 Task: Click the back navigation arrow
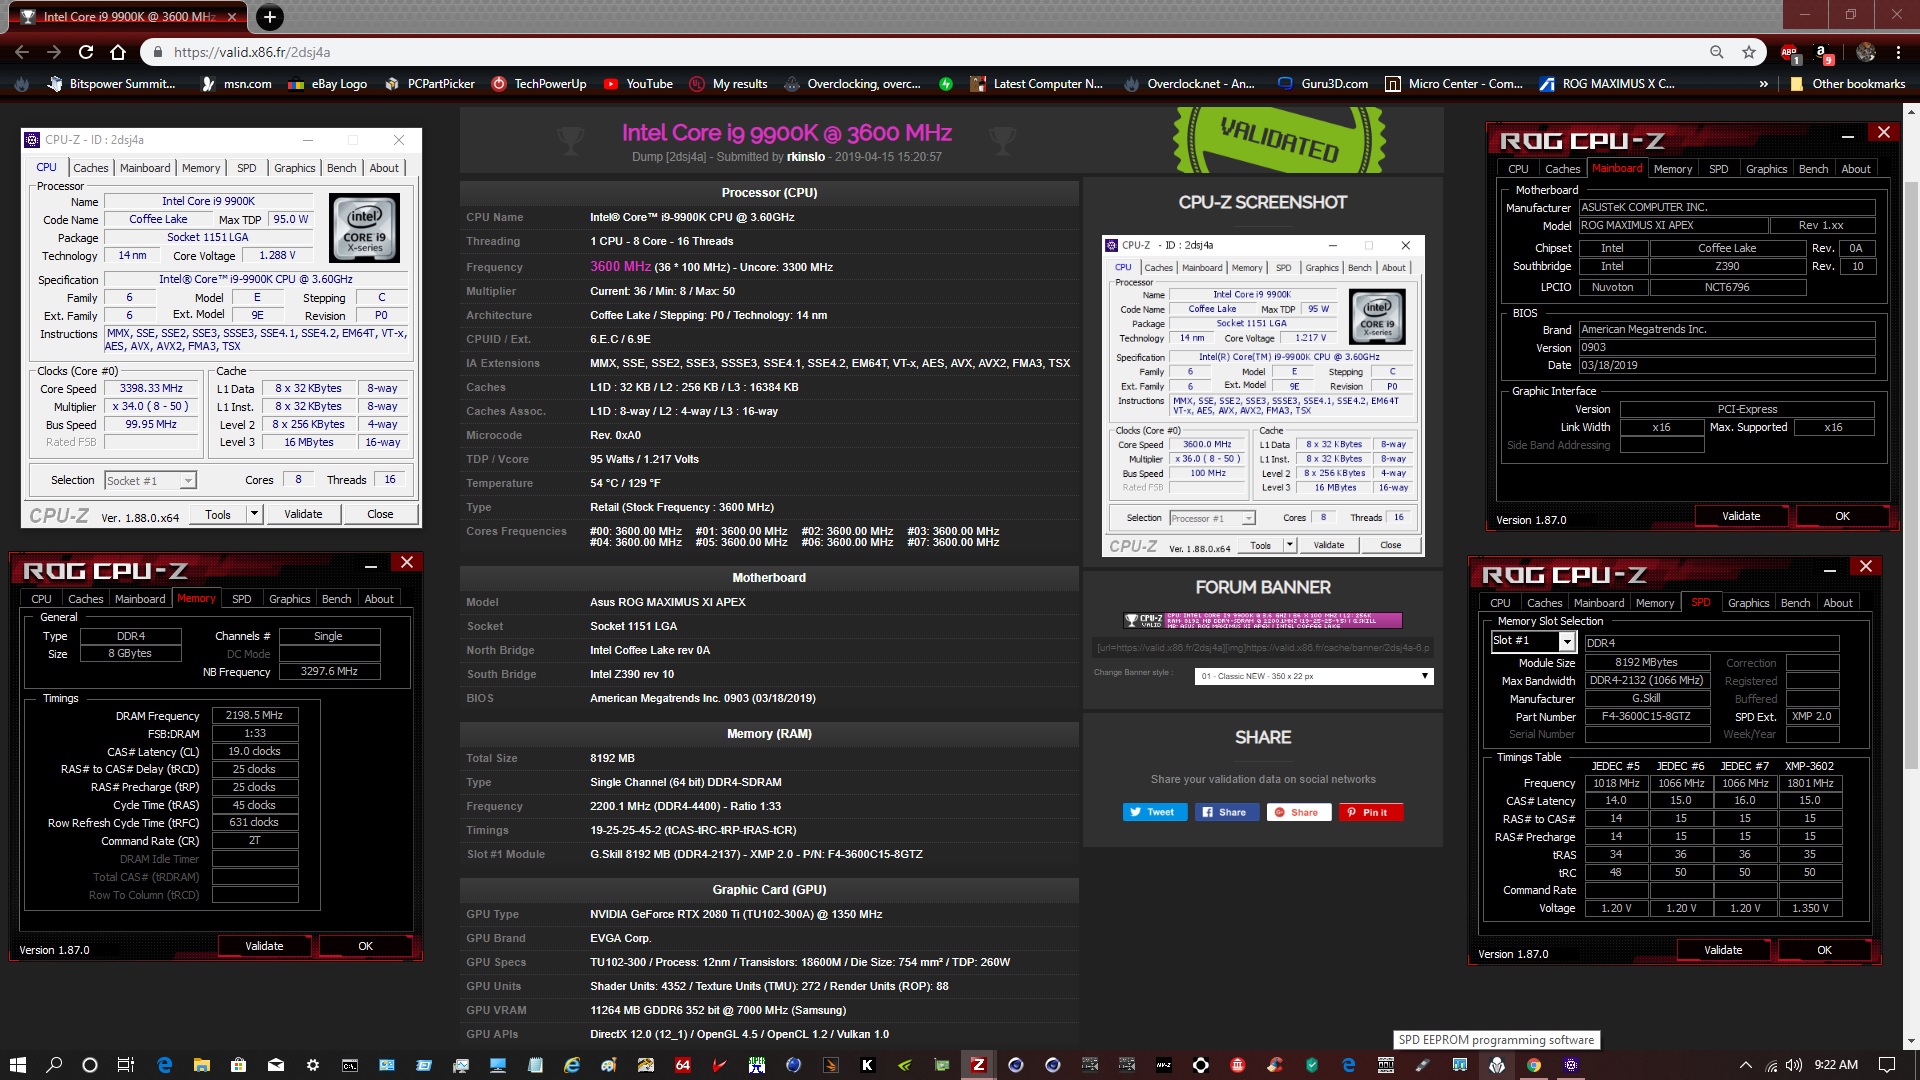[22, 52]
